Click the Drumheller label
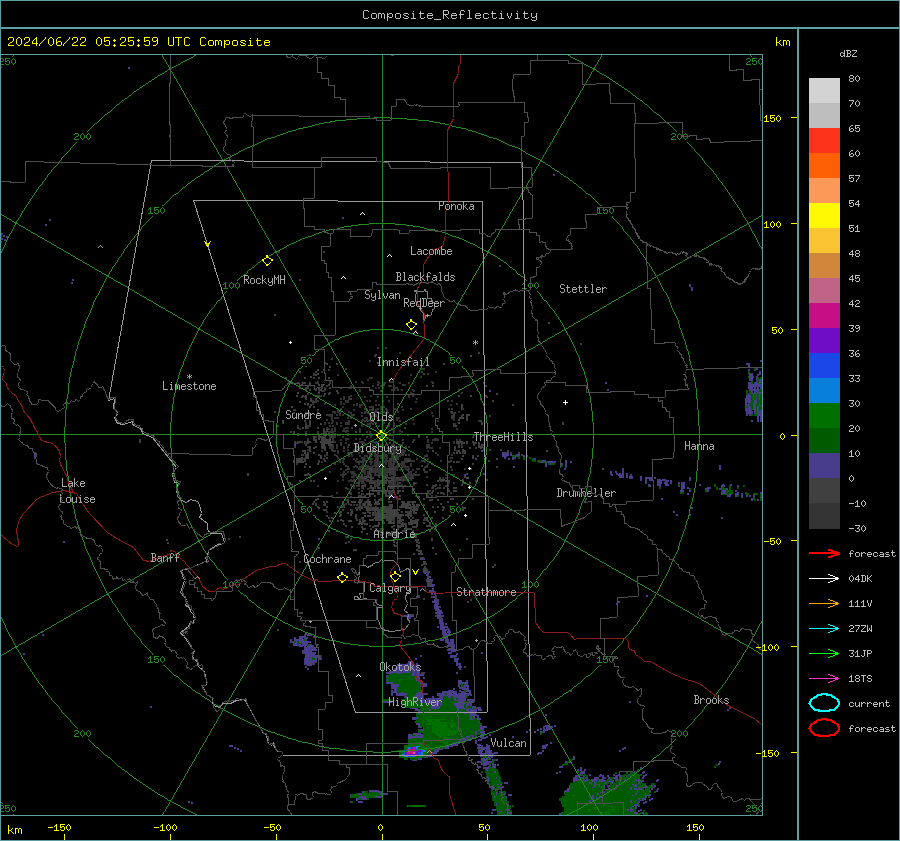The height and width of the screenshot is (841, 900). click(x=586, y=493)
